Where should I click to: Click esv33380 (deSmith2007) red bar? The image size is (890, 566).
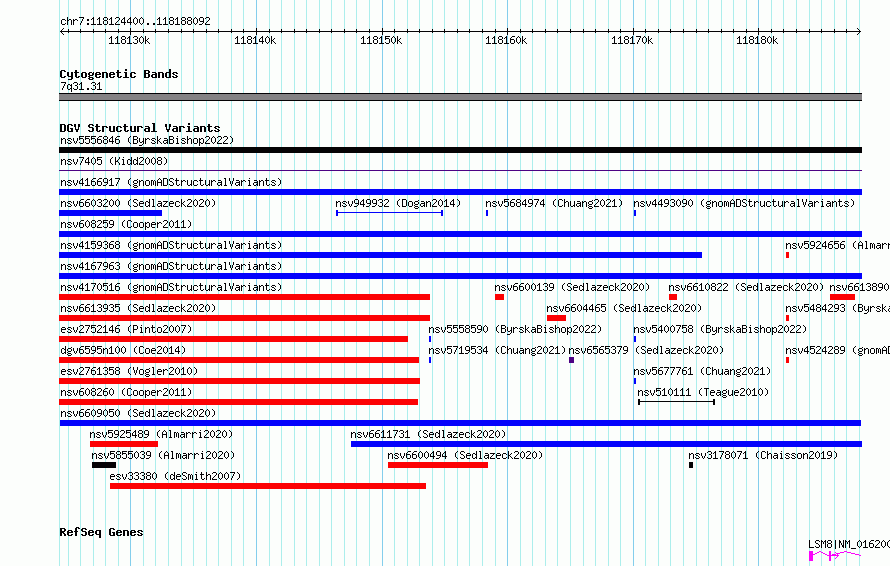(268, 486)
